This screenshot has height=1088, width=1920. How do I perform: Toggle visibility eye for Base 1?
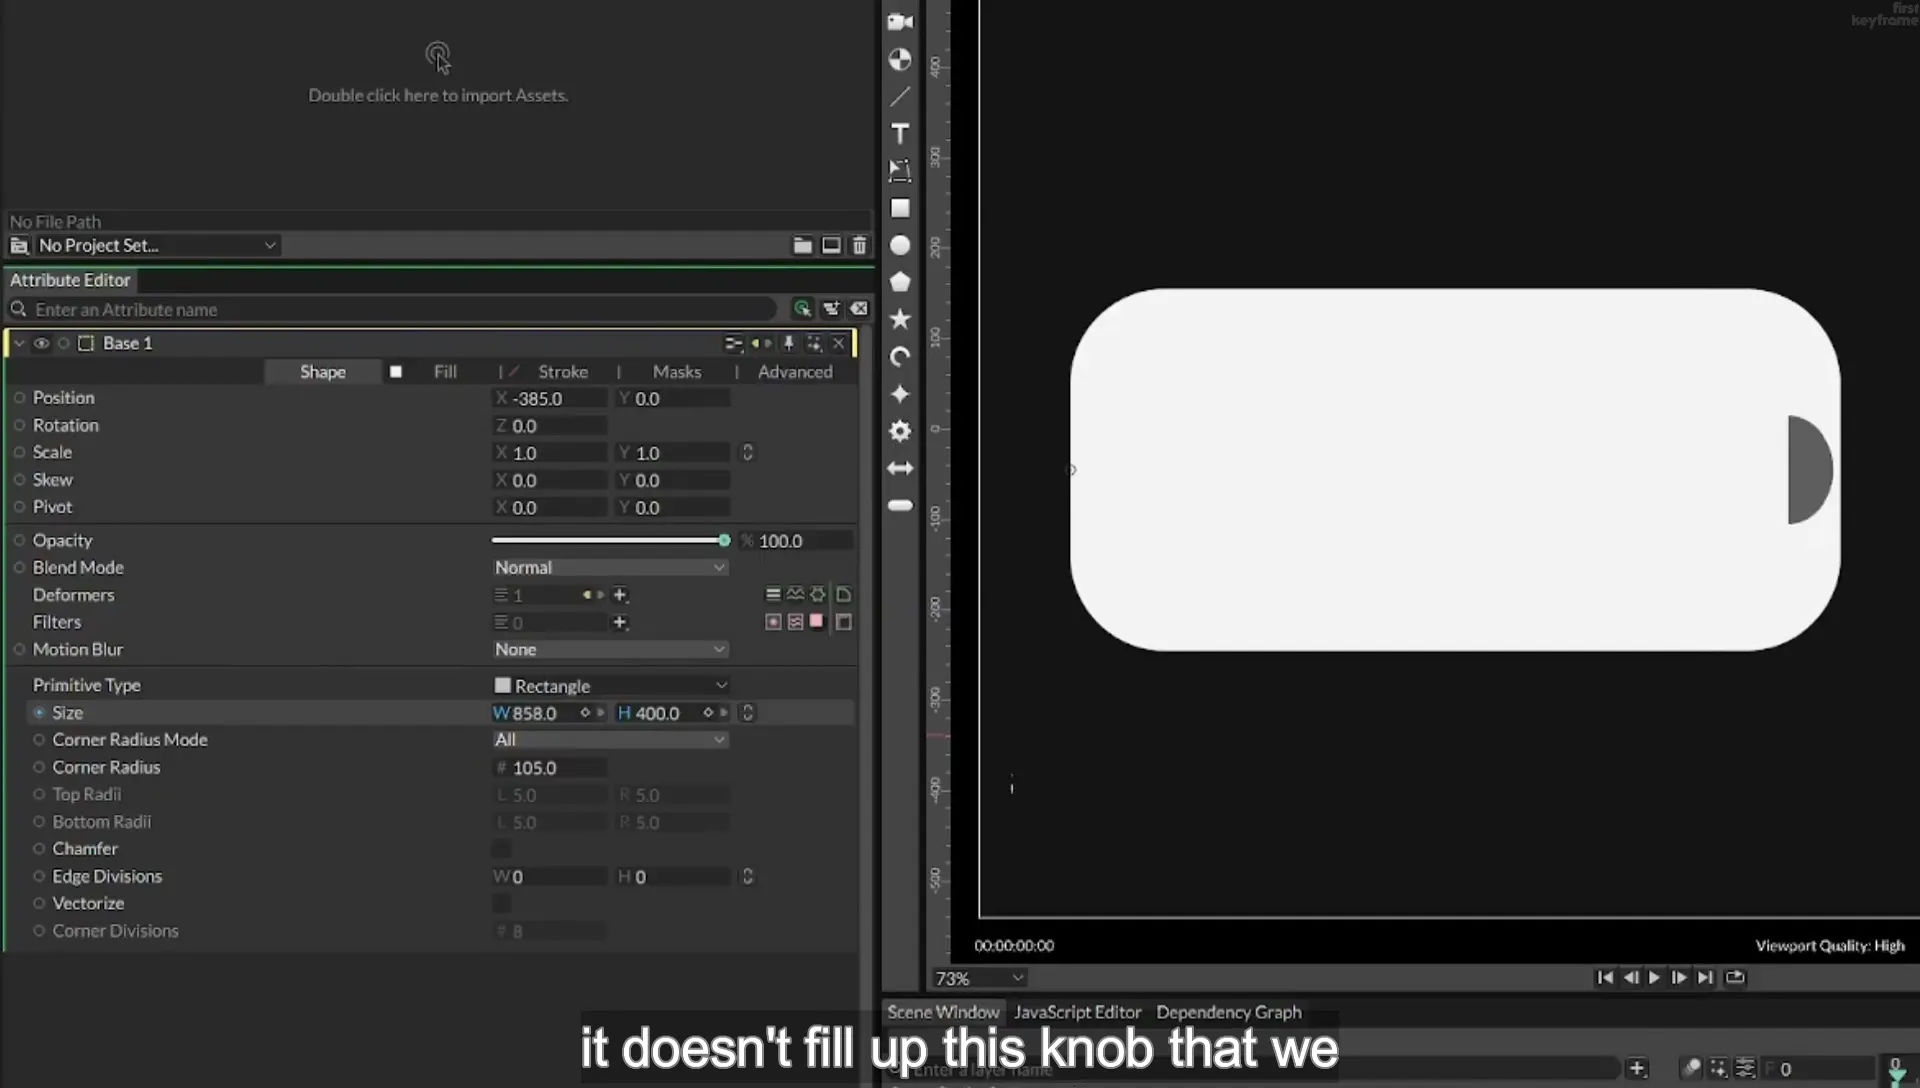click(41, 343)
